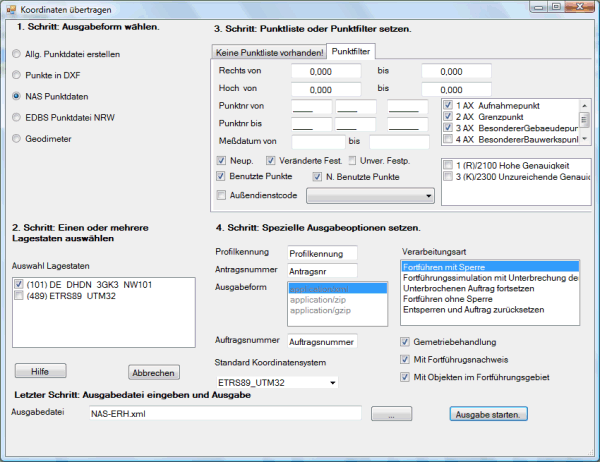The width and height of the screenshot is (600, 462).
Task: Toggle Veränderte Fest. checkbox
Action: click(x=271, y=160)
